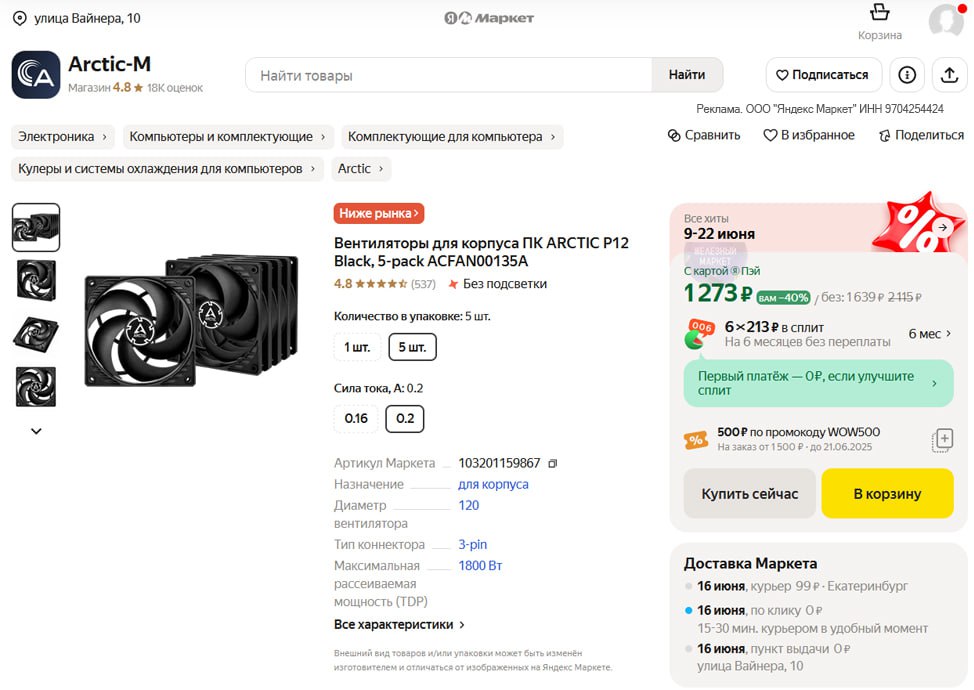The width and height of the screenshot is (974, 690).
Task: Click the store info icon
Action: click(x=907, y=75)
